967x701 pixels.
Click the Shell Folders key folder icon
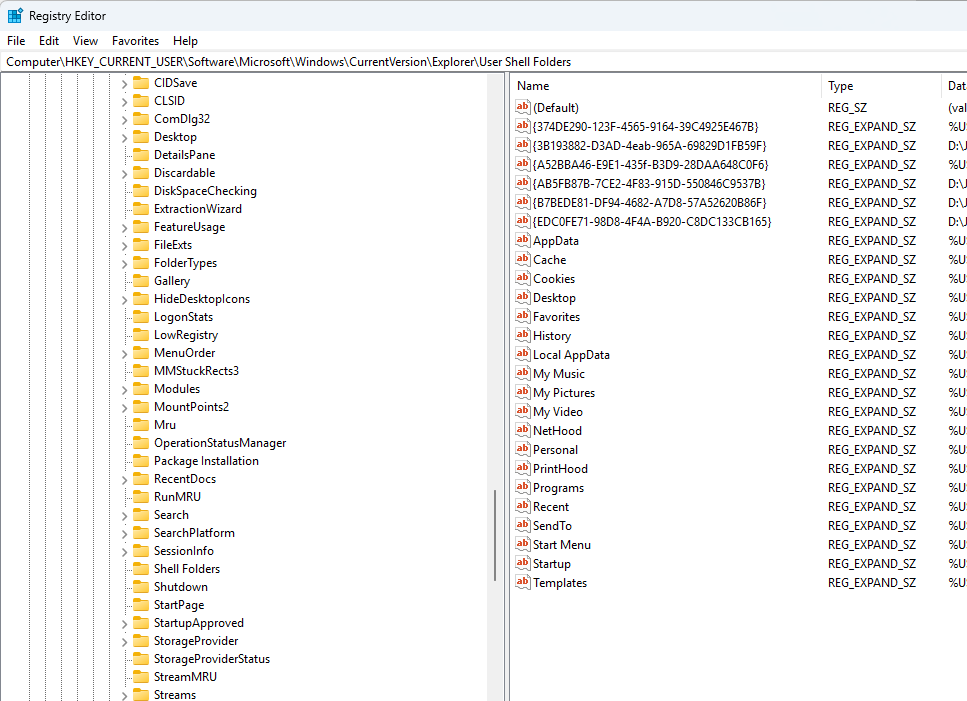(140, 568)
